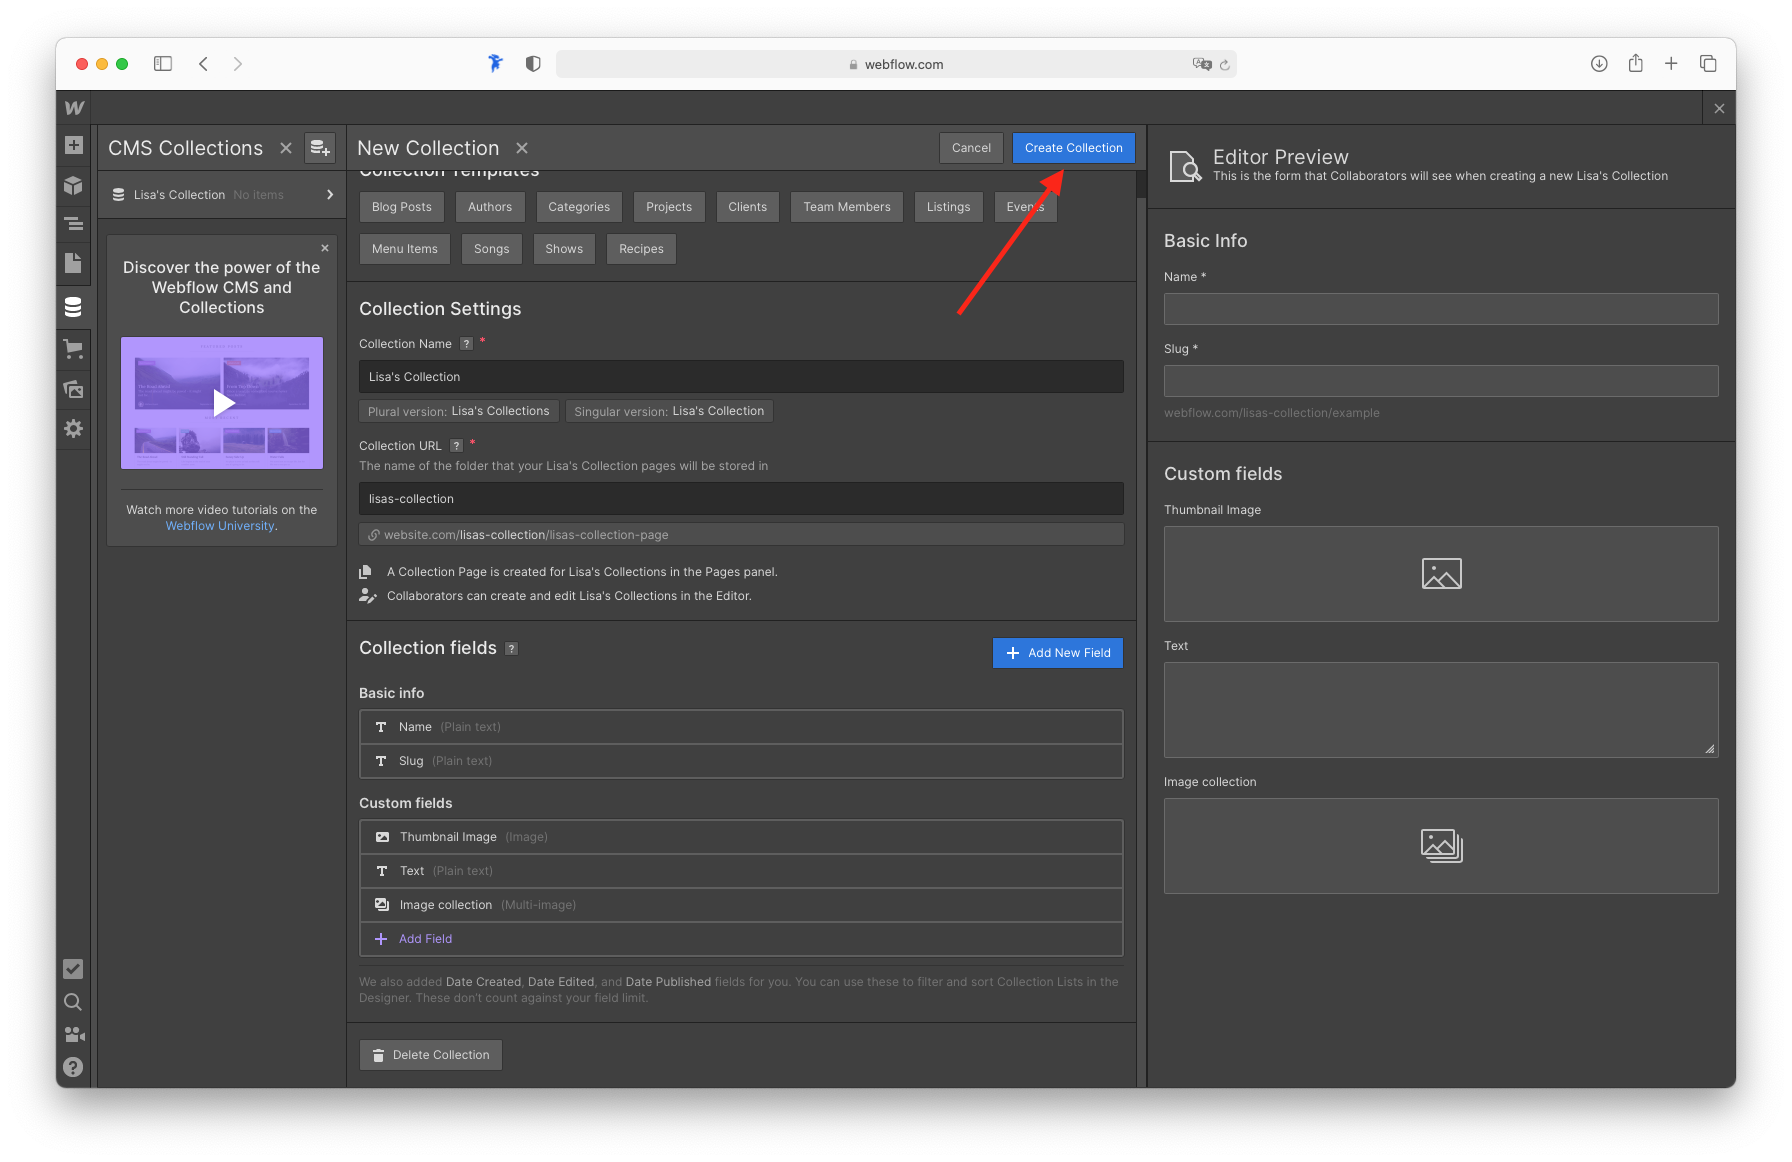
Task: Select the CMS Collections database icon
Action: [73, 307]
